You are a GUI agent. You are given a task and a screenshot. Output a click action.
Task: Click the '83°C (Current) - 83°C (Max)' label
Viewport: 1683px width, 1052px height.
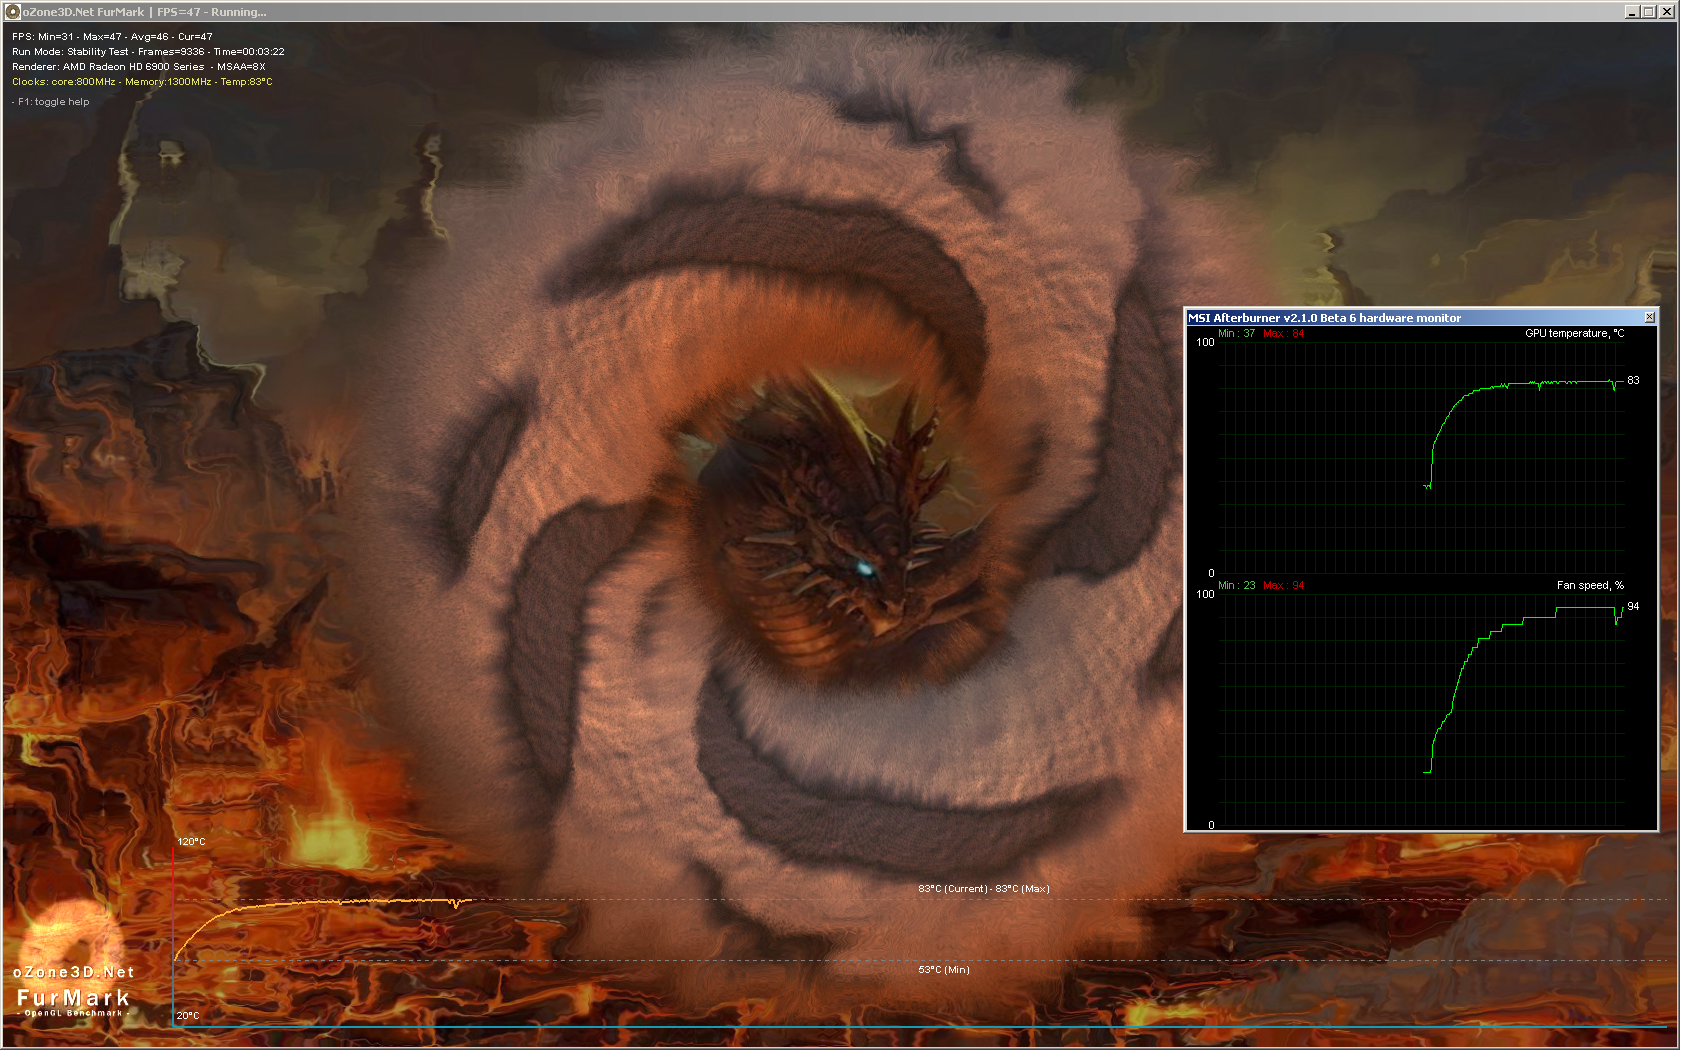(984, 889)
